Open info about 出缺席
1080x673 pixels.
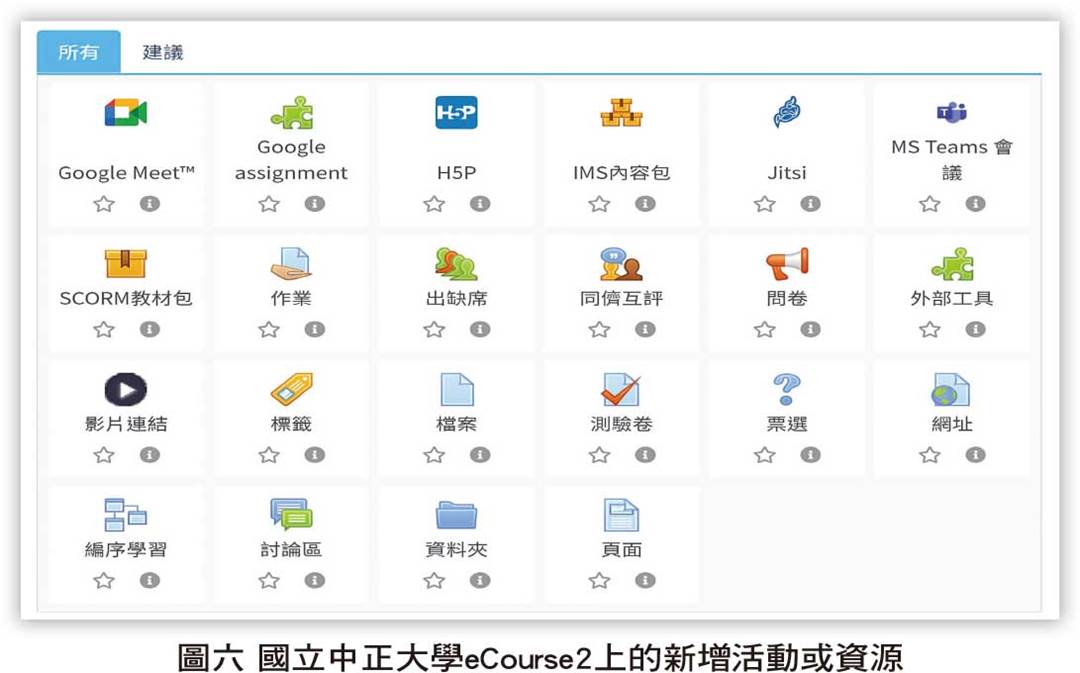[x=480, y=329]
